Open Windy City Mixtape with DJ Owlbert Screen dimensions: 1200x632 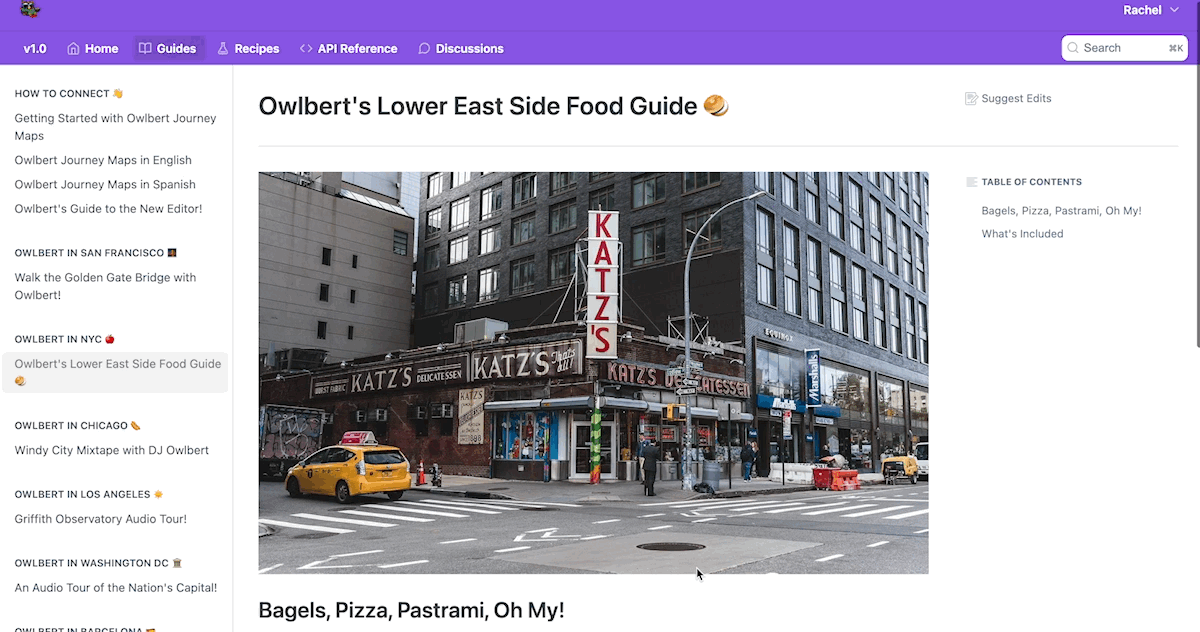[112, 450]
